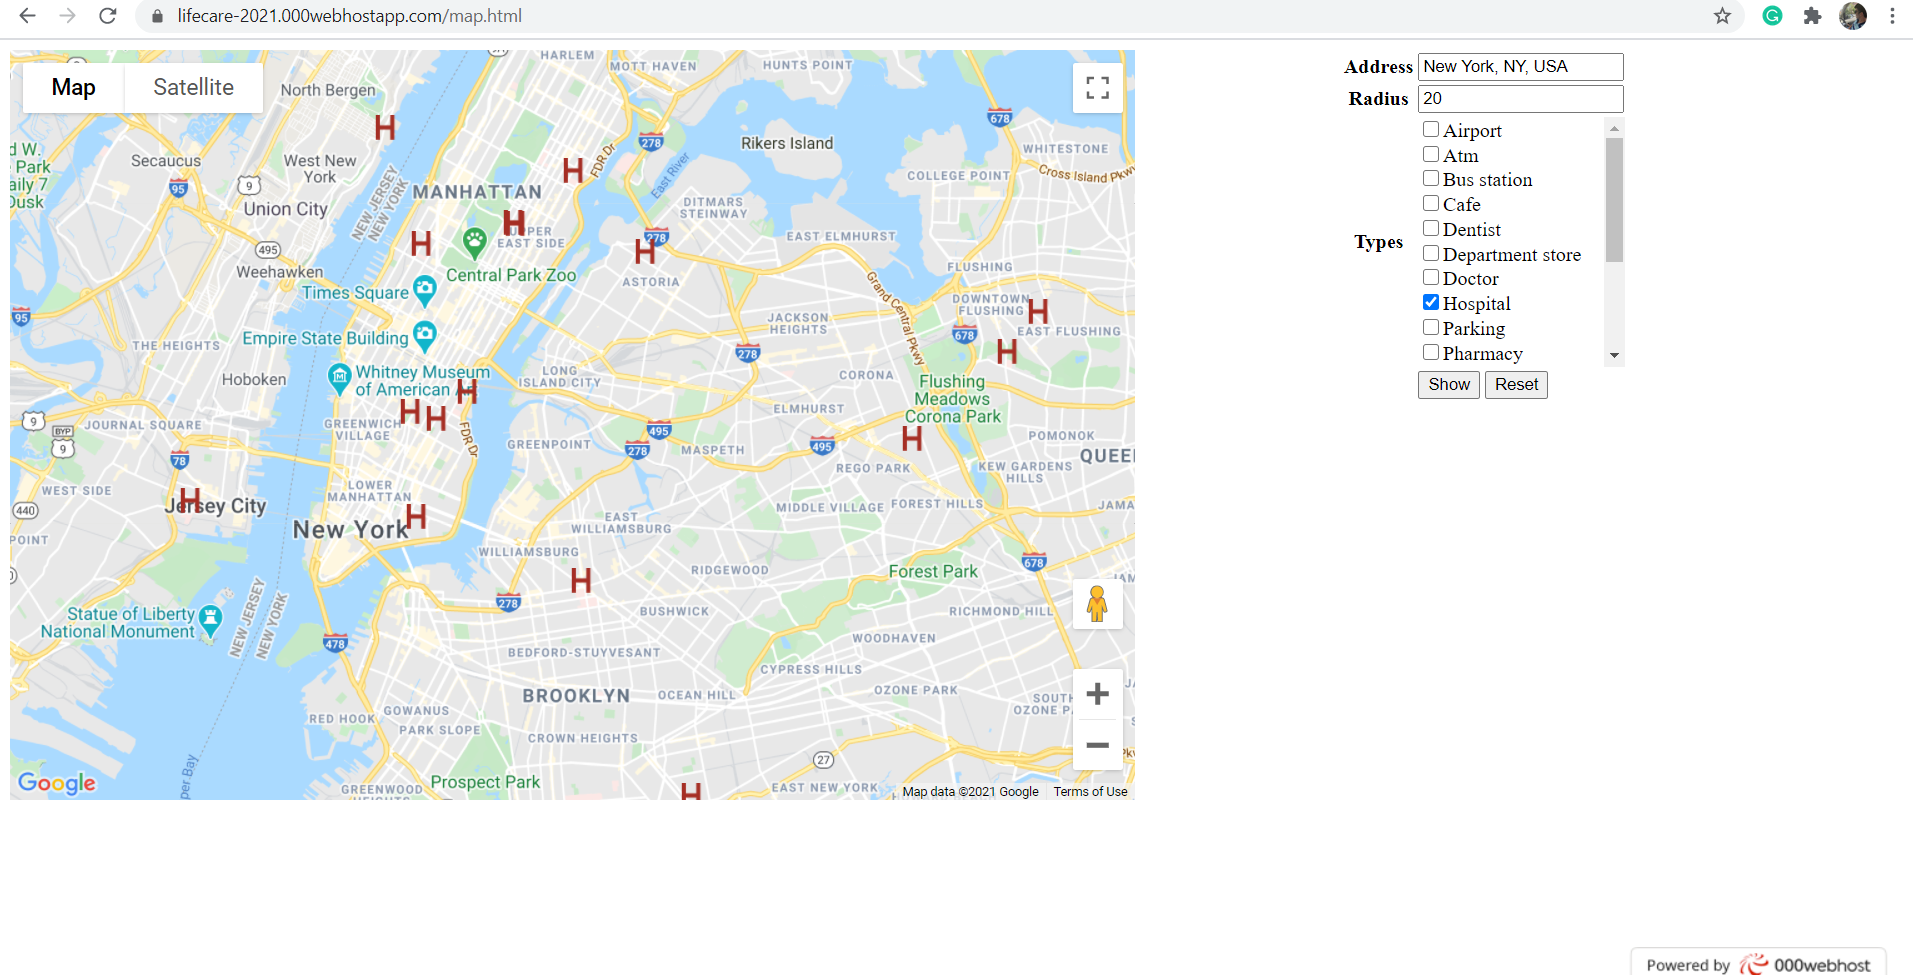Screen dimensions: 1913x975
Task: Enable the Airport type checkbox
Action: point(1431,129)
